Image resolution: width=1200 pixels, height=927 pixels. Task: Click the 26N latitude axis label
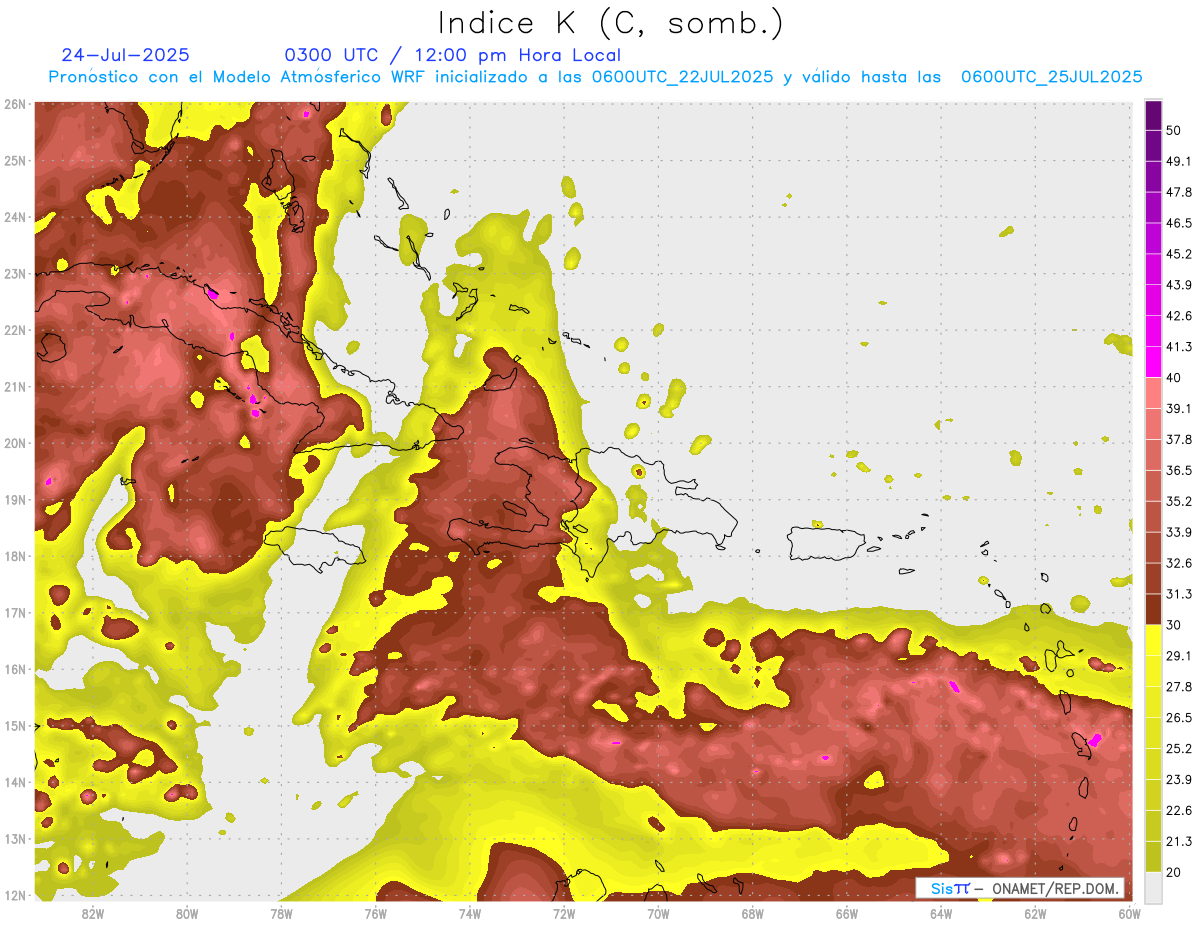point(15,104)
